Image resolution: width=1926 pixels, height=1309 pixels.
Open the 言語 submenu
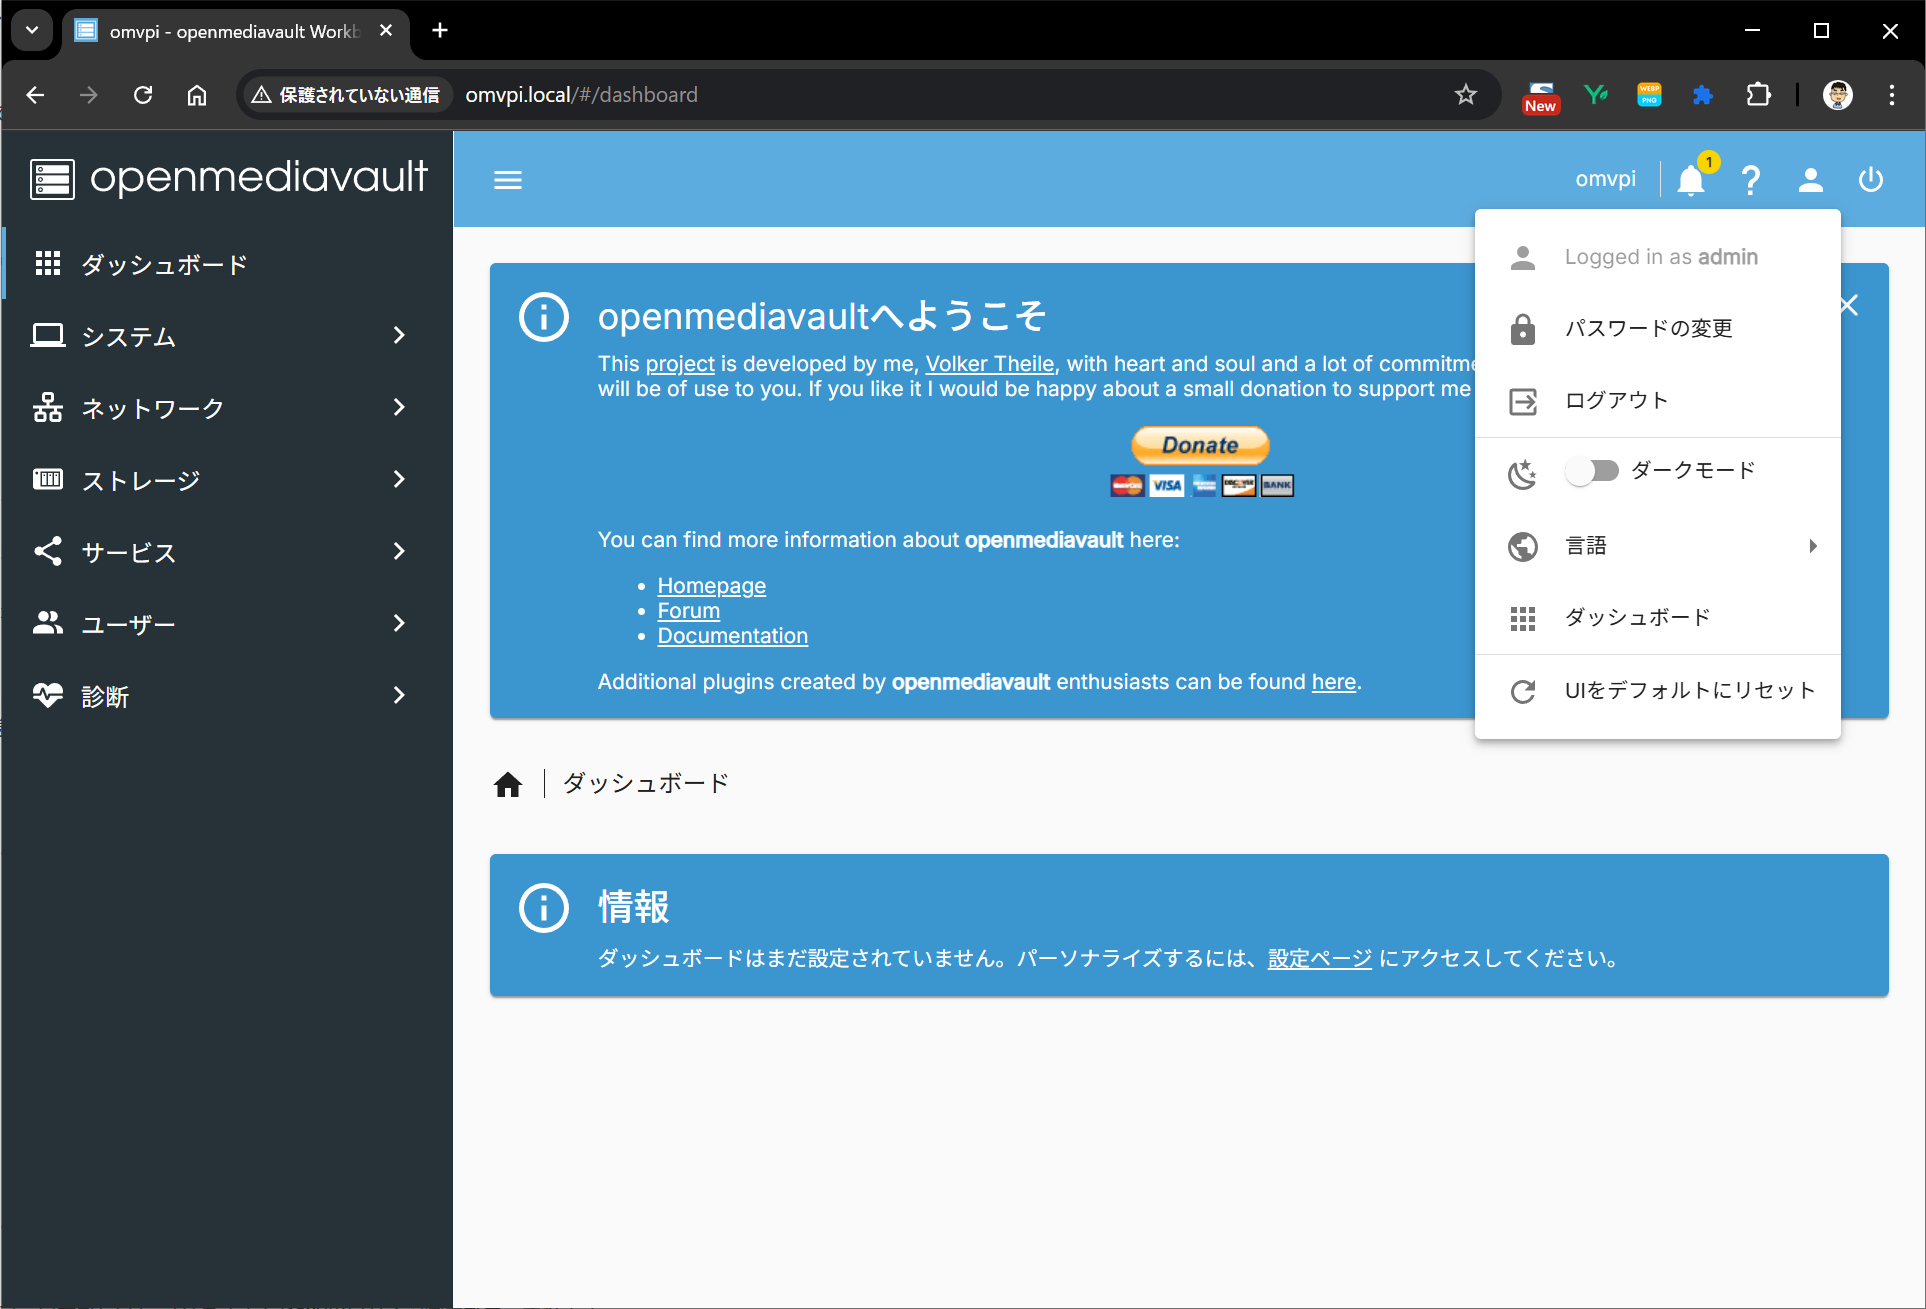pos(1658,546)
